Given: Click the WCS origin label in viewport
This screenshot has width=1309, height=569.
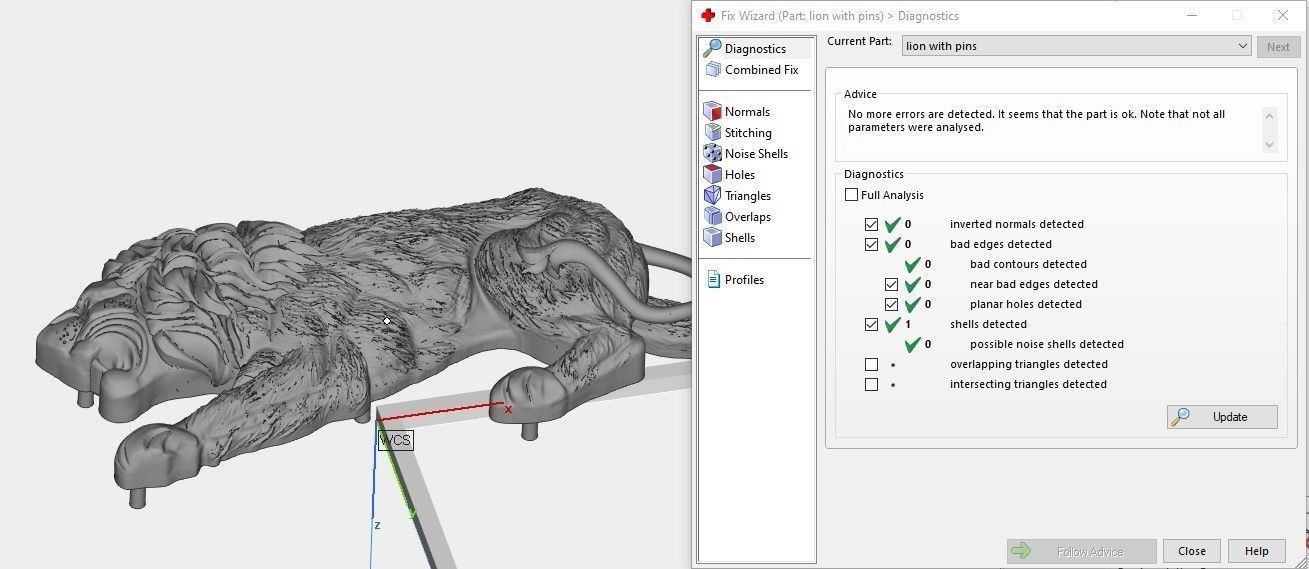Looking at the screenshot, I should (395, 440).
